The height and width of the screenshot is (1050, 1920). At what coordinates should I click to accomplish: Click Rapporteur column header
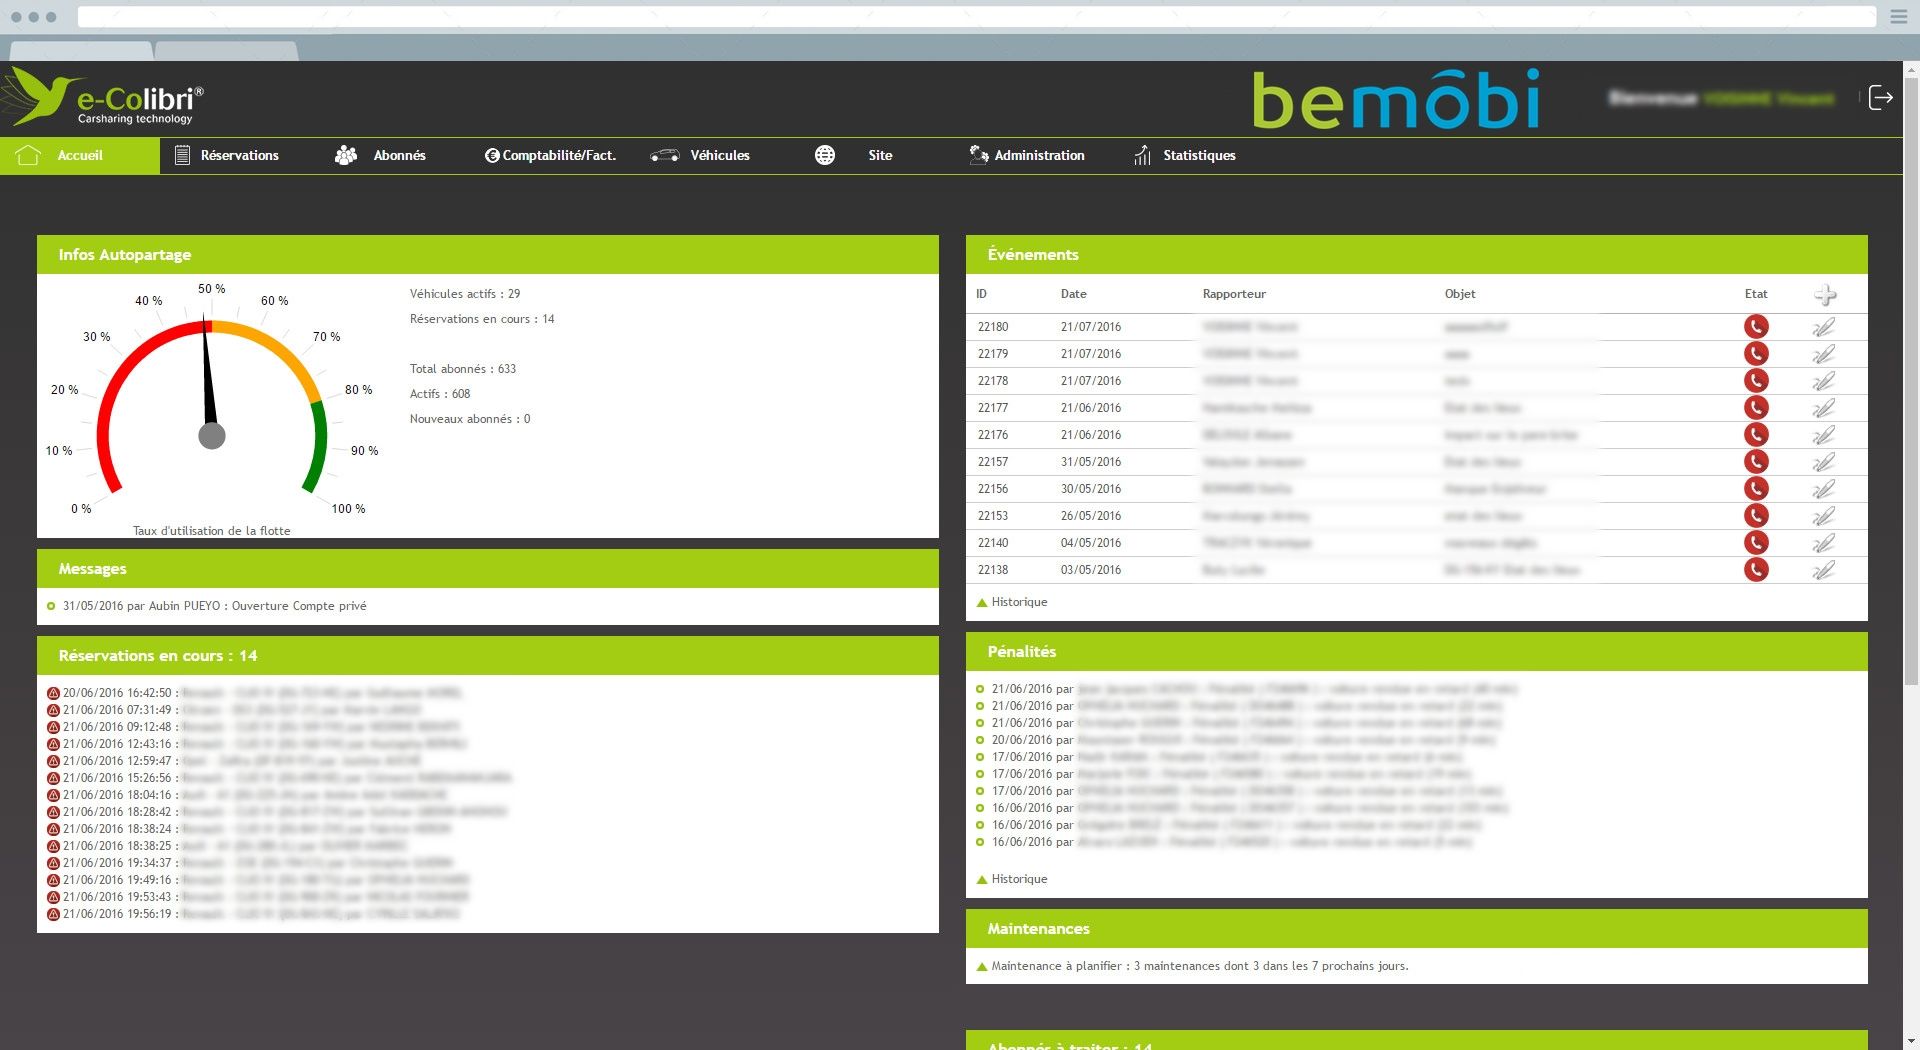[1234, 294]
